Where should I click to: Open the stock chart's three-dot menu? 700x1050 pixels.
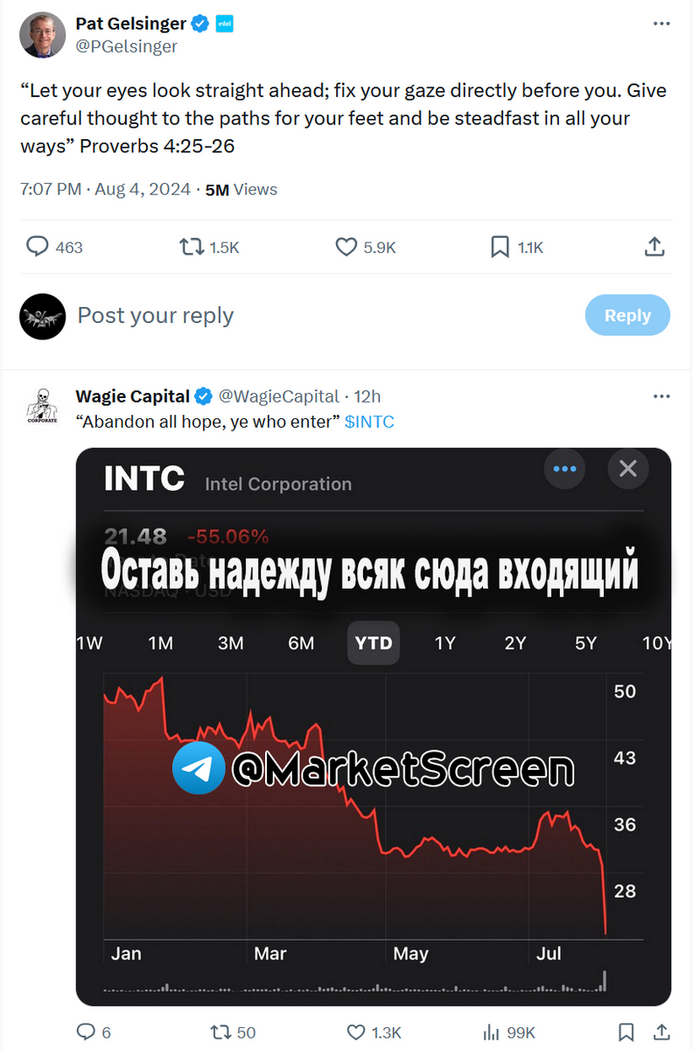pos(565,468)
